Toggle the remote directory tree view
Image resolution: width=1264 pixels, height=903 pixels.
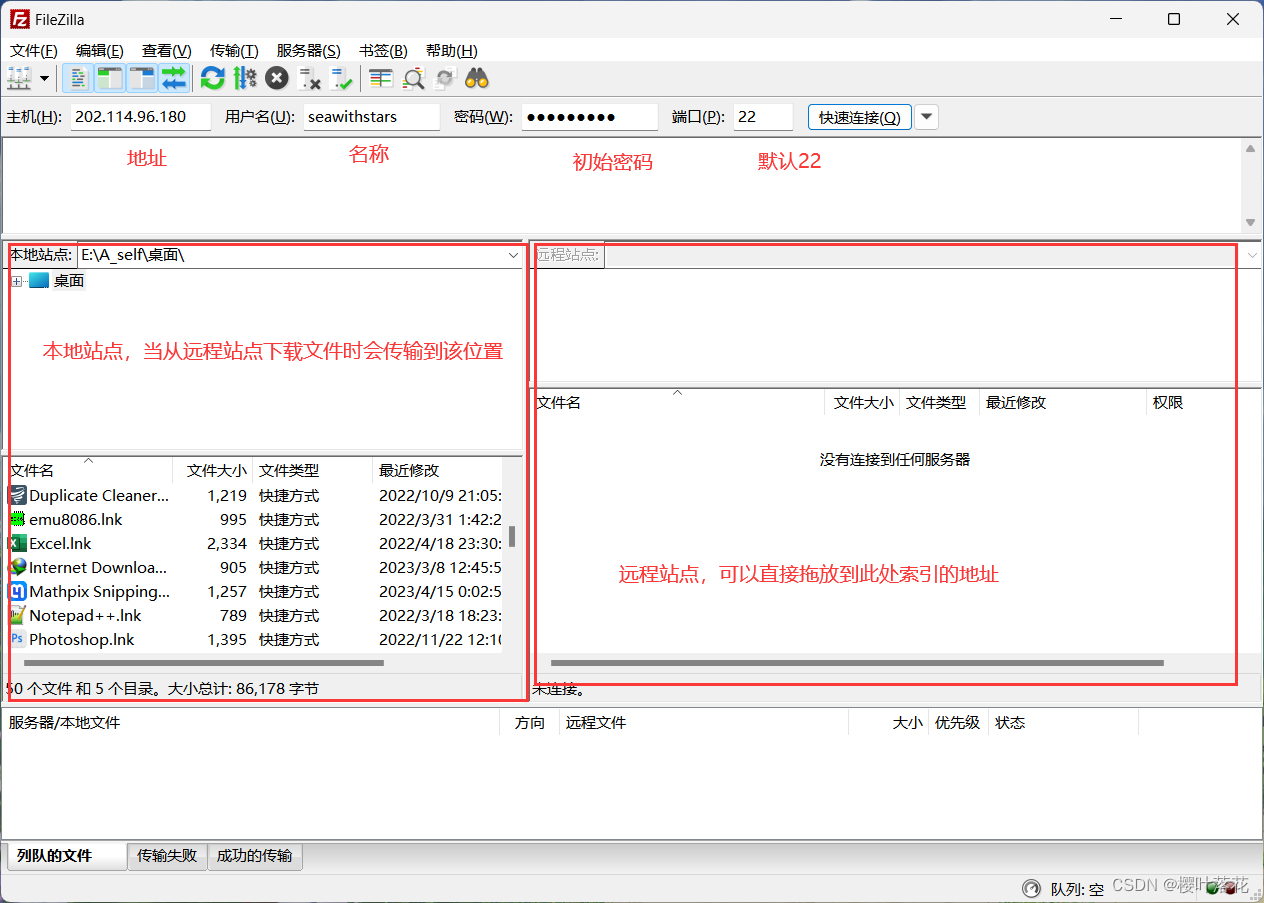tap(142, 78)
